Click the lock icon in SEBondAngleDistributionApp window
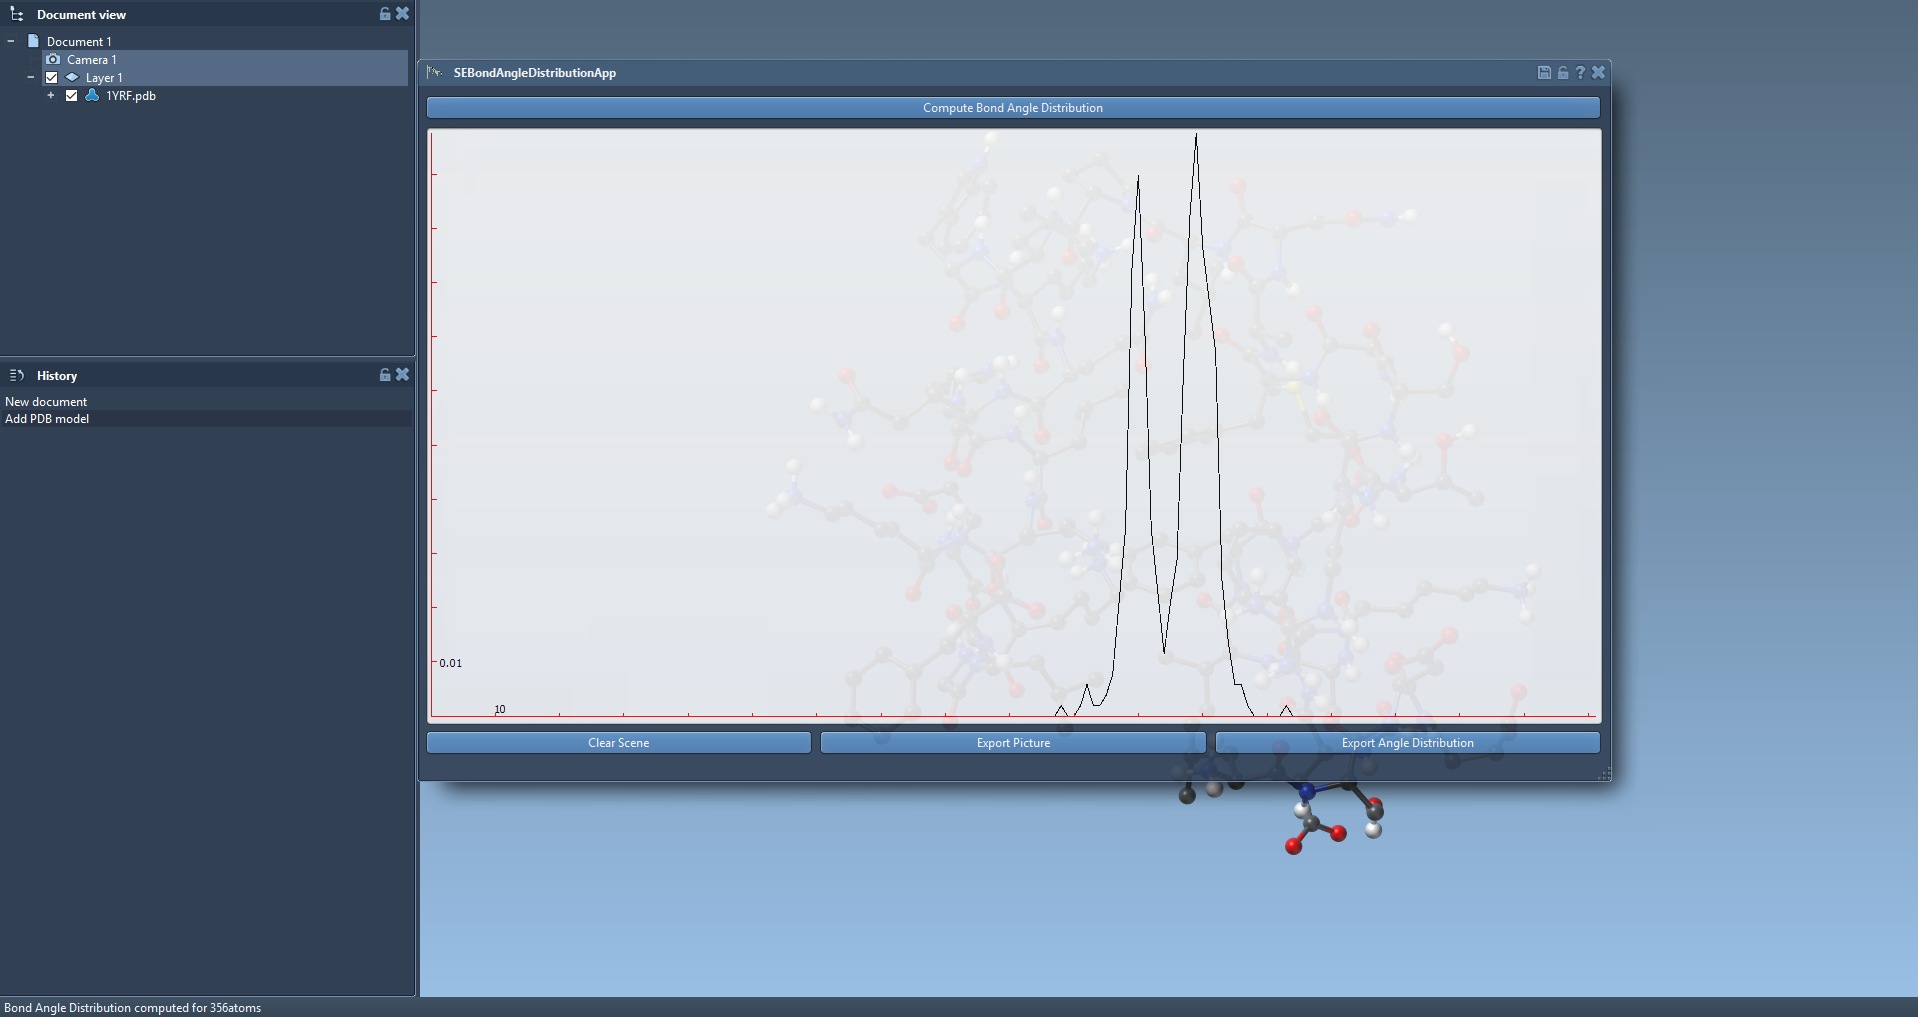The width and height of the screenshot is (1918, 1017). [1563, 72]
